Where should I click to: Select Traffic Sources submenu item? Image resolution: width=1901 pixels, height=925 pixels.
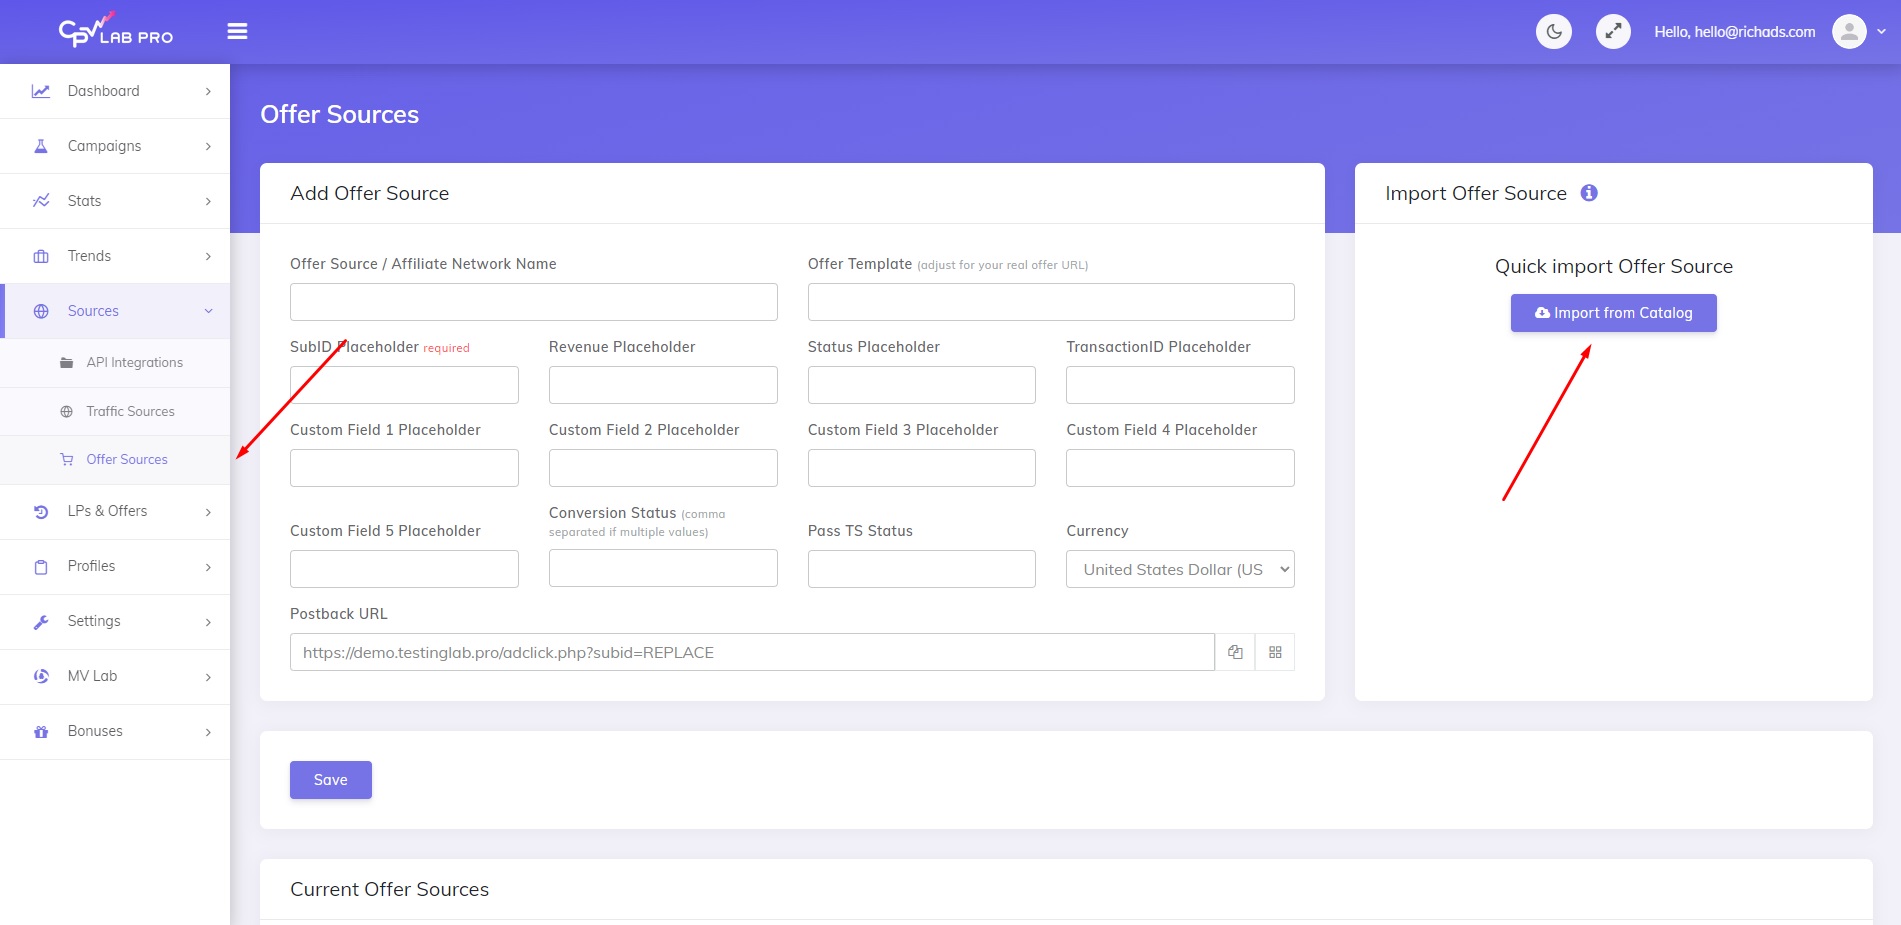[115, 412]
